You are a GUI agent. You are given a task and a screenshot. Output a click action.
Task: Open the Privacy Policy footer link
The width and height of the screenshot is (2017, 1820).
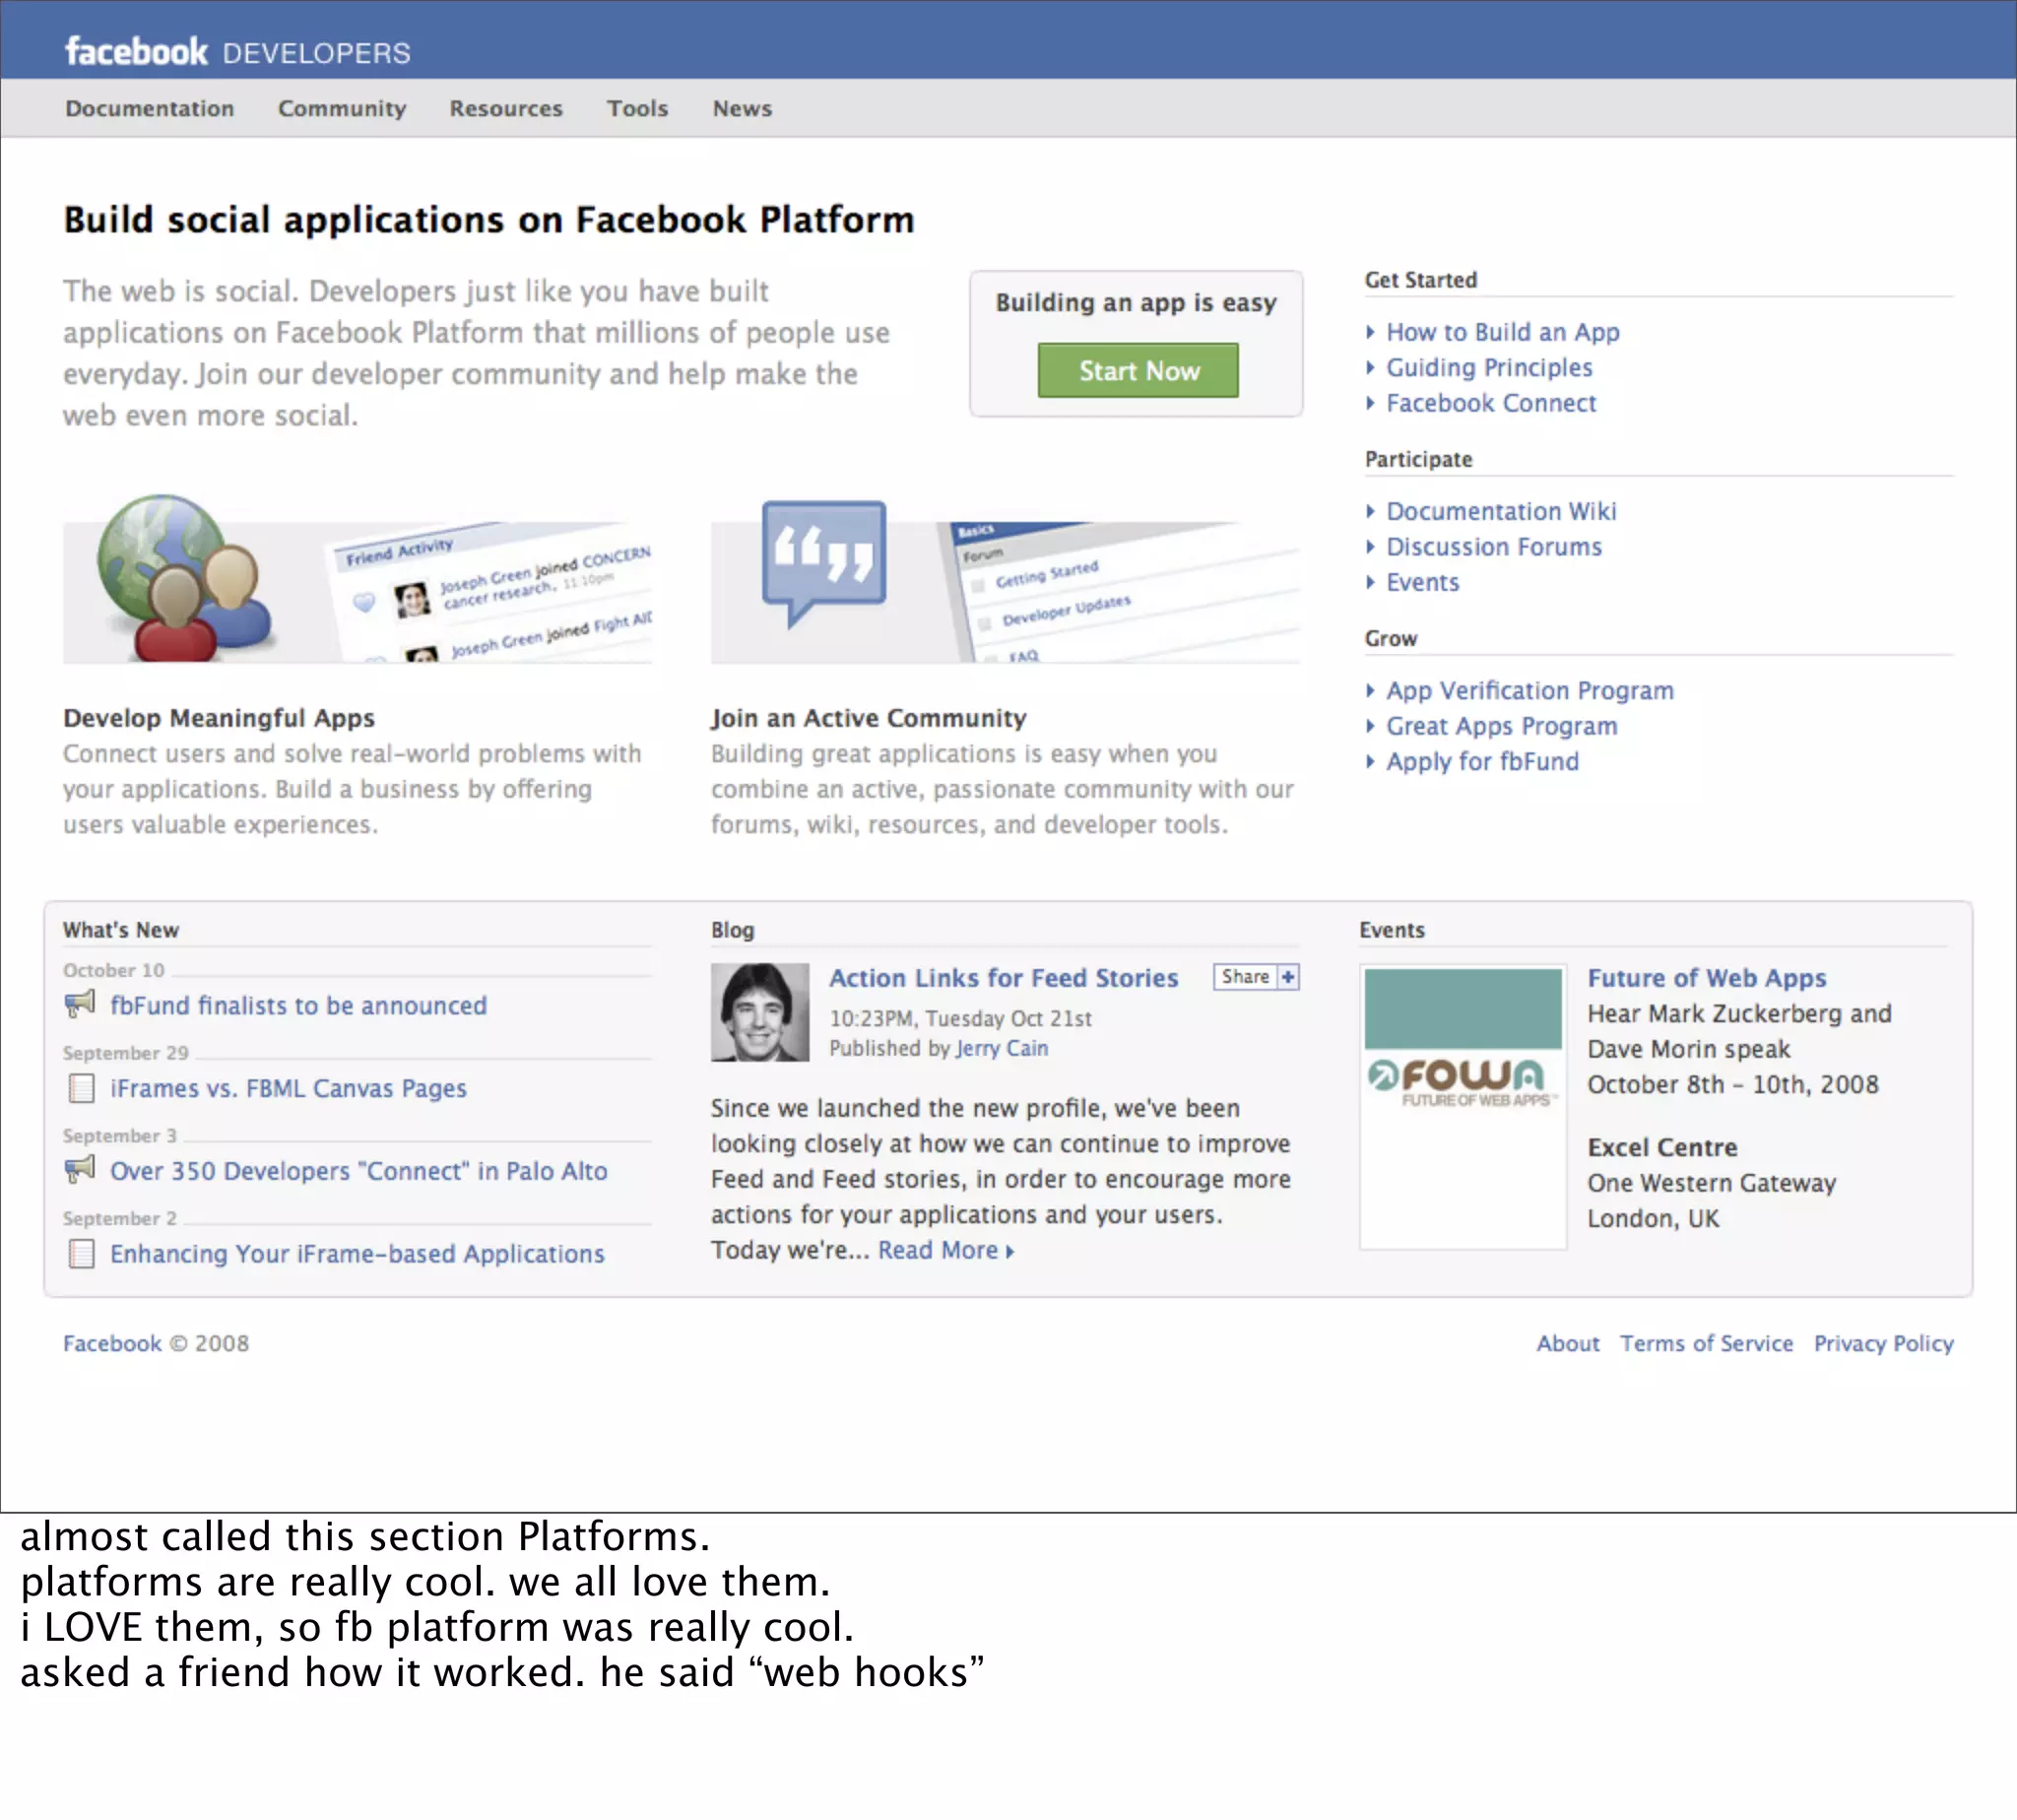coord(1883,1343)
